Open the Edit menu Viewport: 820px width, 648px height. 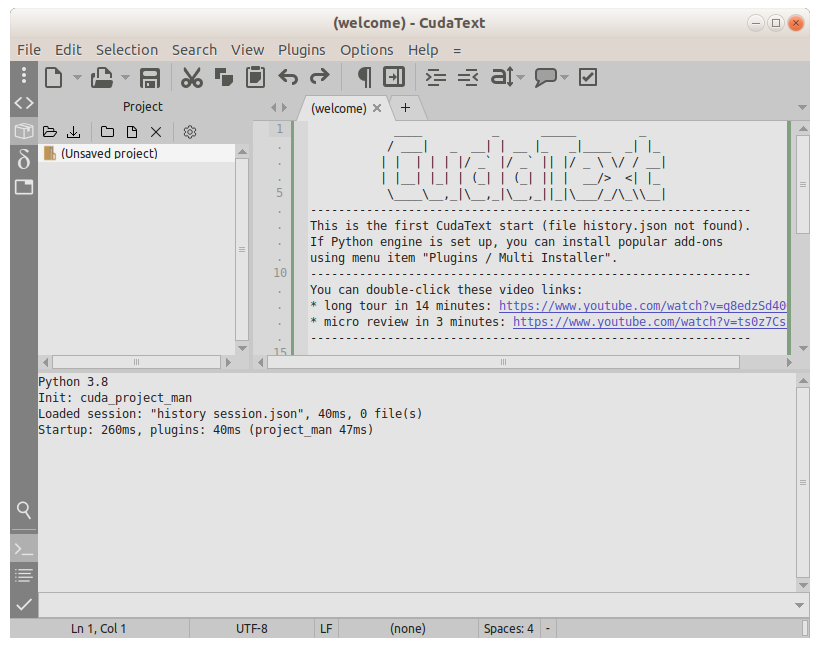click(69, 50)
